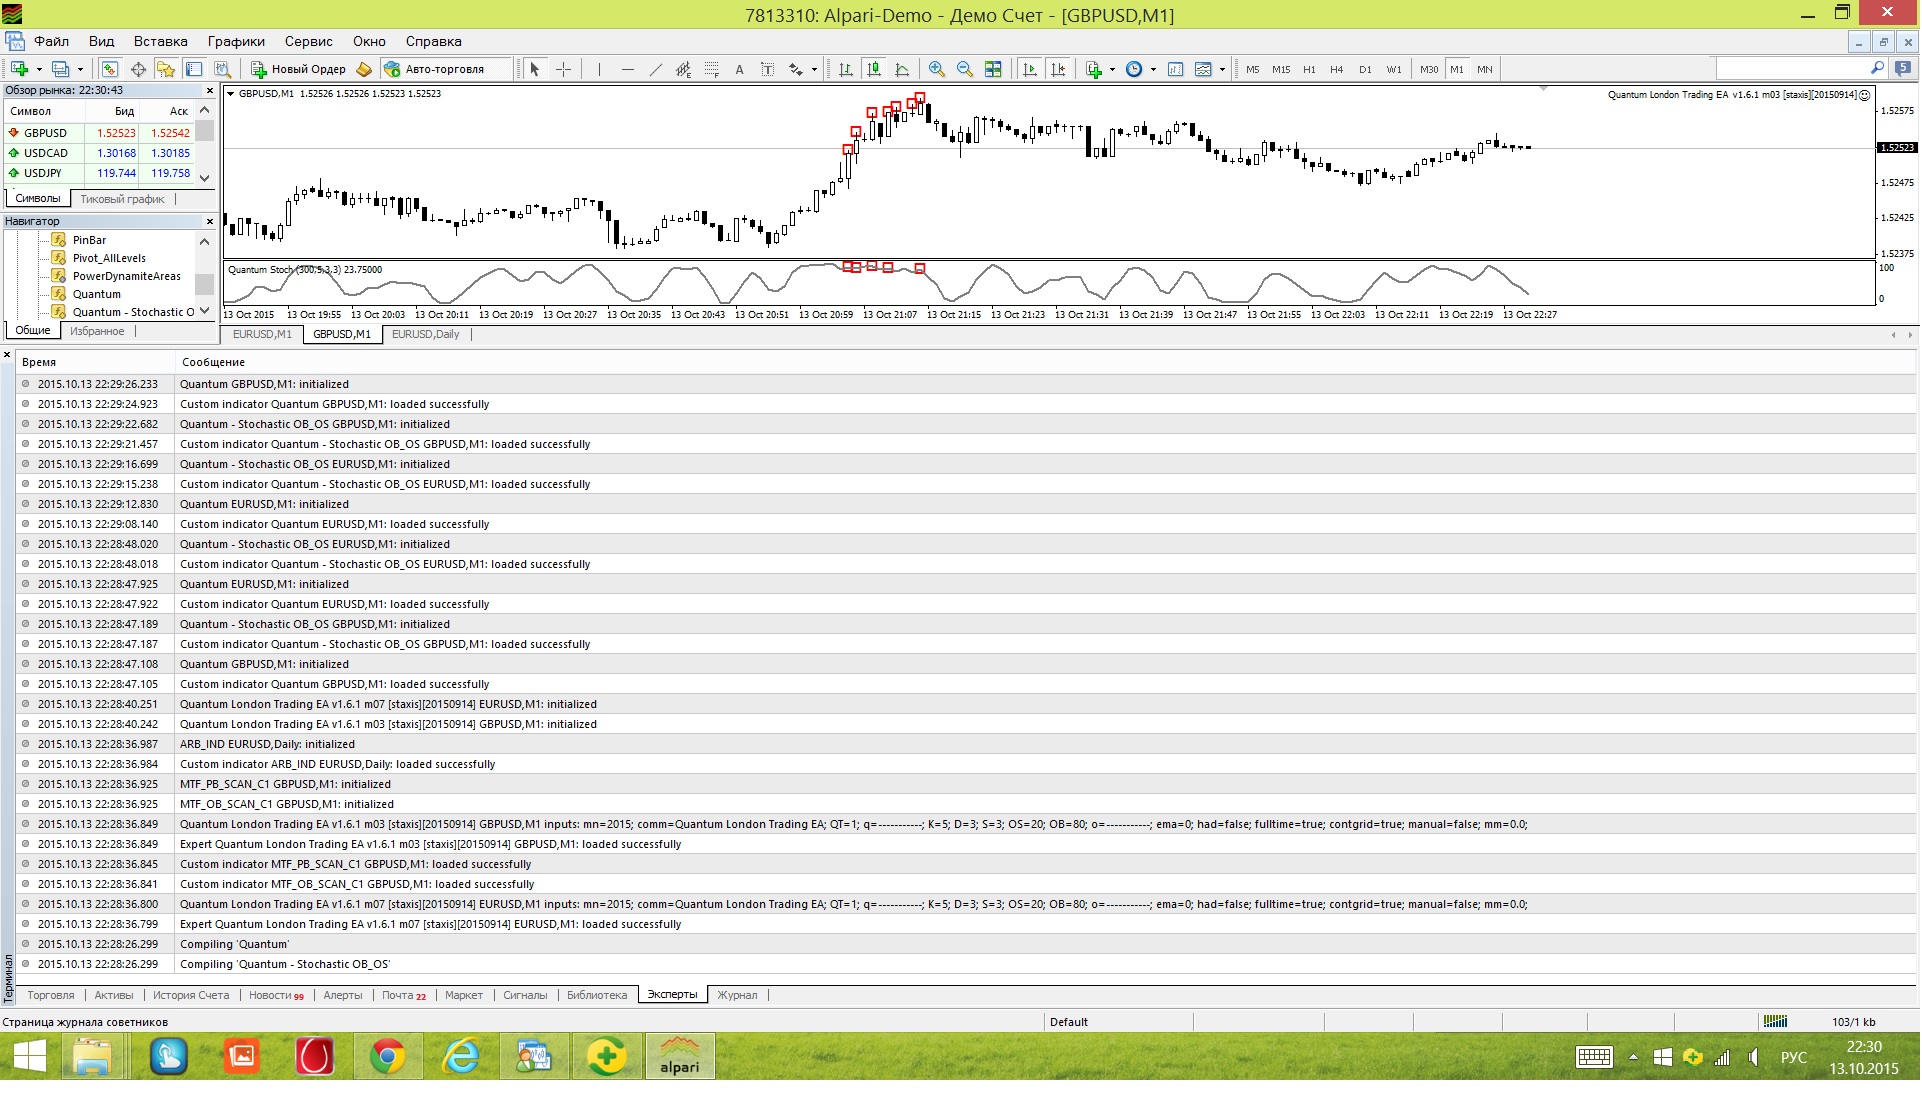Viewport: 1922px width, 1102px height.
Task: Select the D1 timeframe
Action: 1365,69
